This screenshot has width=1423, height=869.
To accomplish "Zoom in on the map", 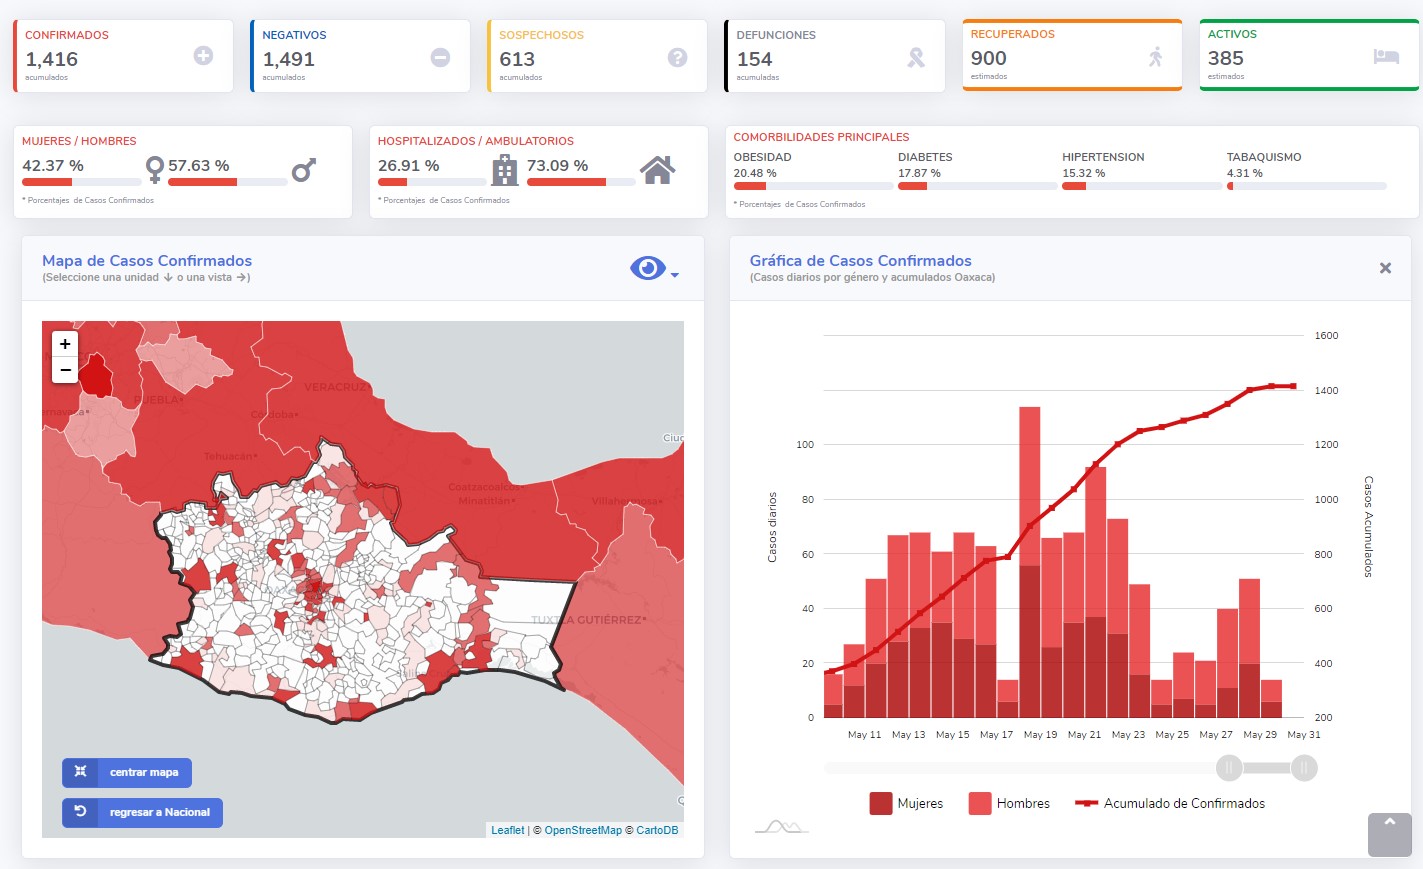I will pyautogui.click(x=65, y=344).
